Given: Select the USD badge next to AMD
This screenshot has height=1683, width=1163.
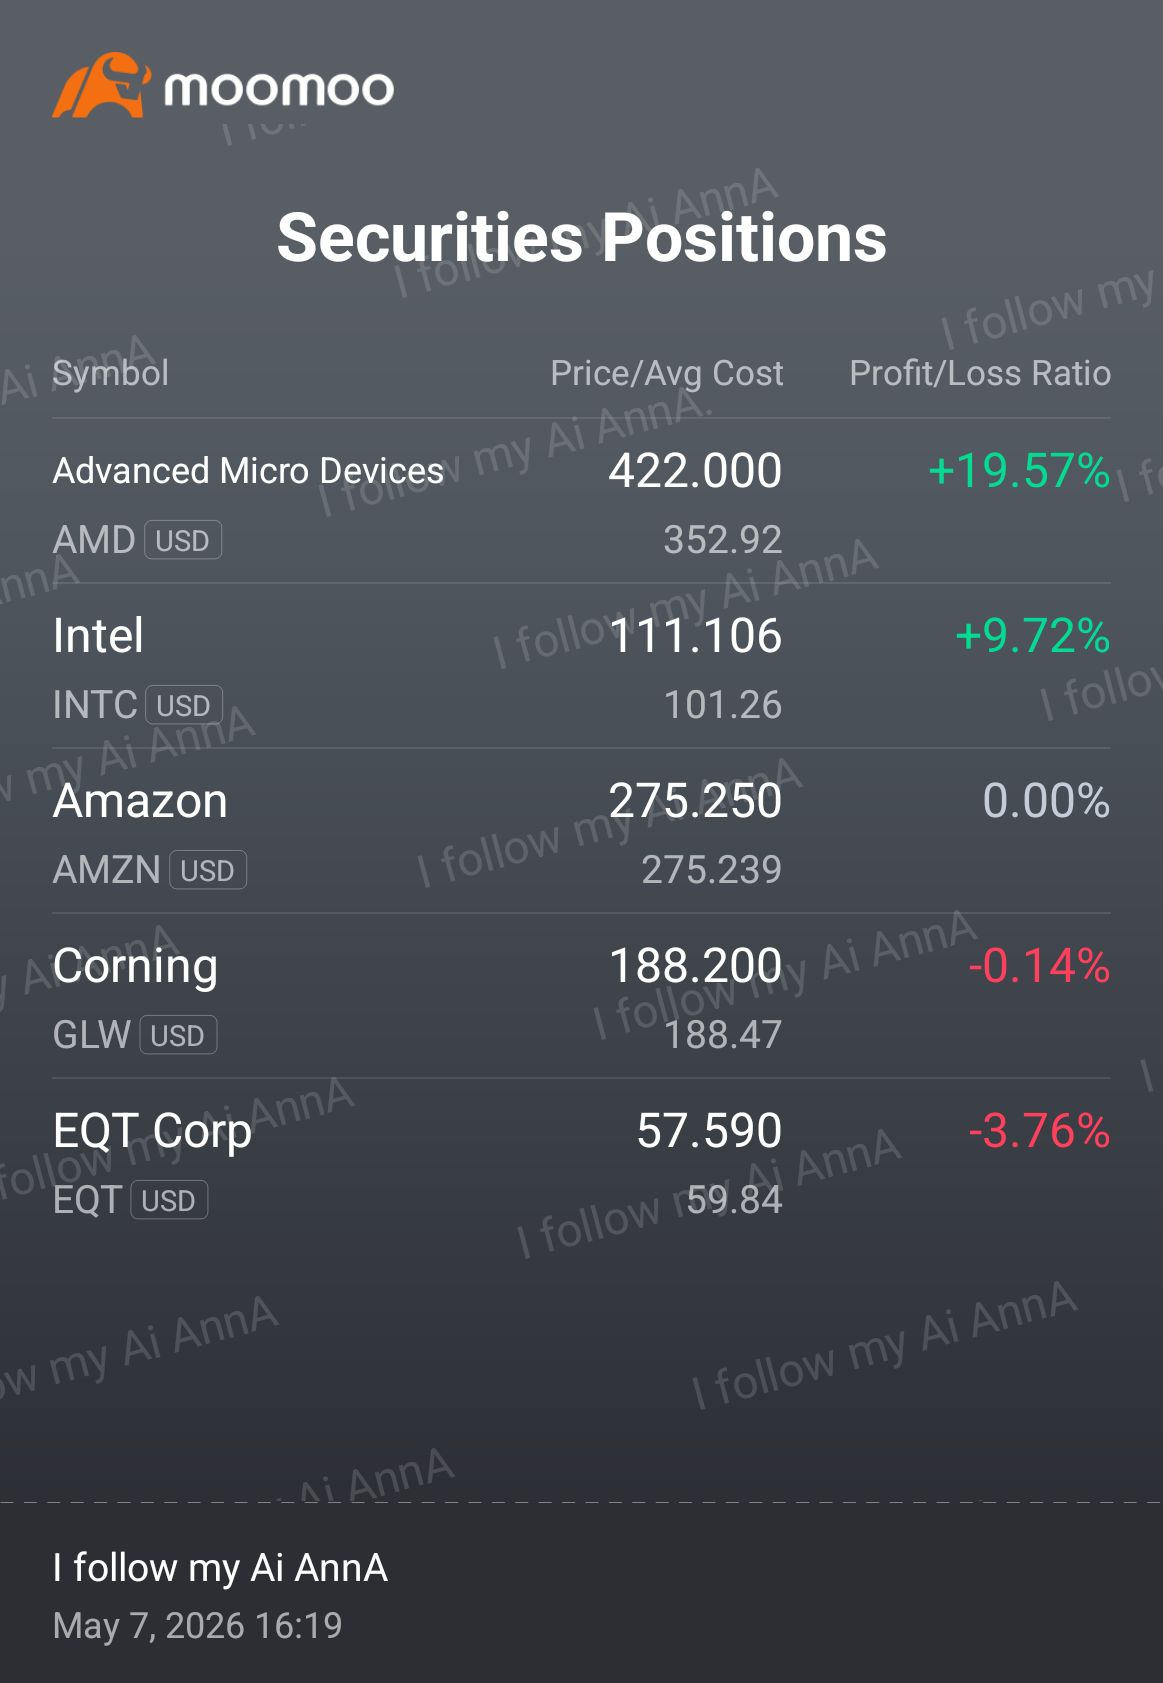Looking at the screenshot, I should (x=183, y=541).
